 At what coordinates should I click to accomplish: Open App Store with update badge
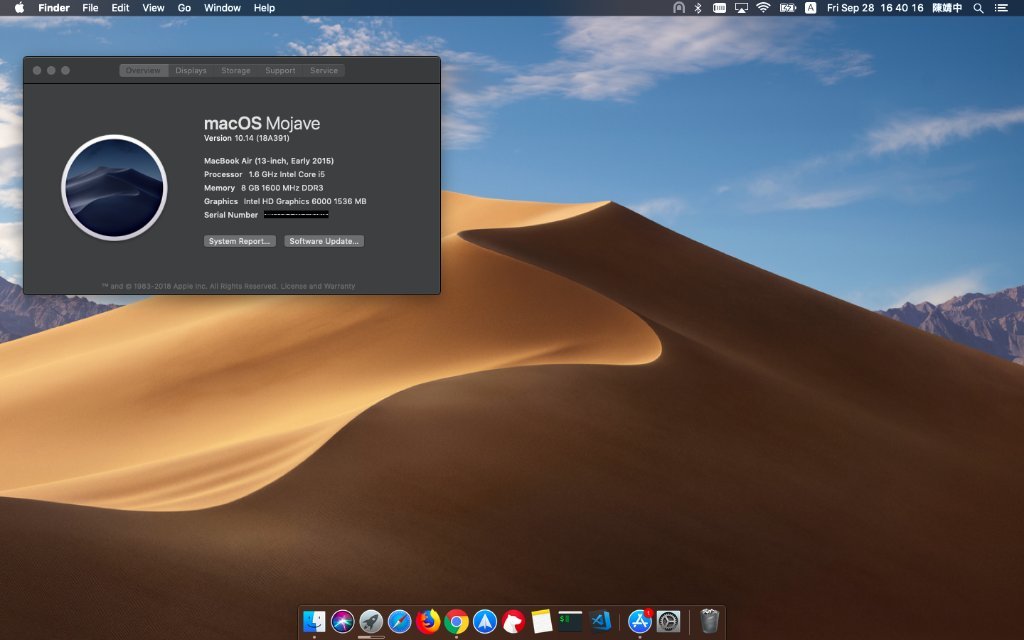pos(640,621)
